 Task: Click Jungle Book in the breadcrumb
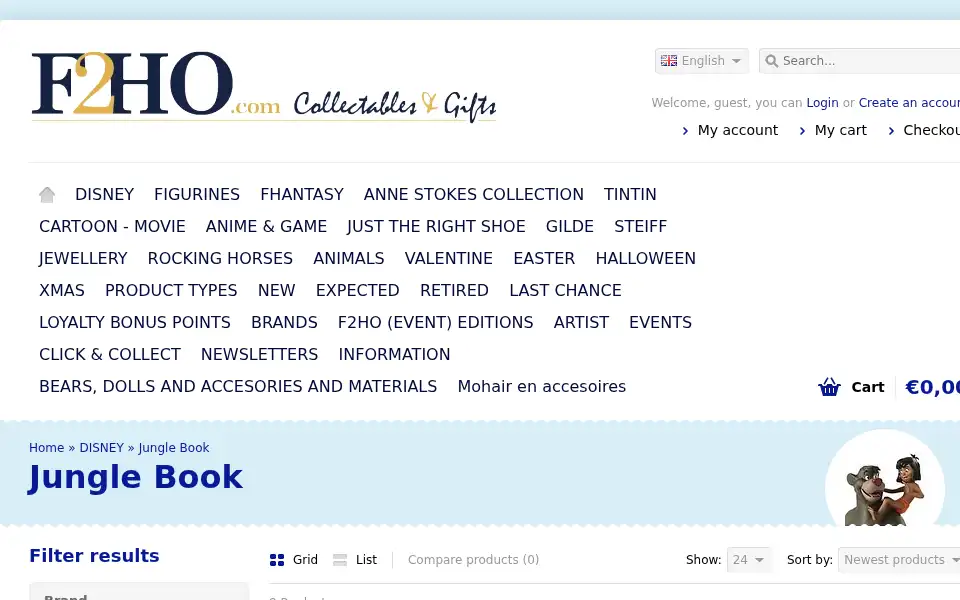click(x=174, y=448)
